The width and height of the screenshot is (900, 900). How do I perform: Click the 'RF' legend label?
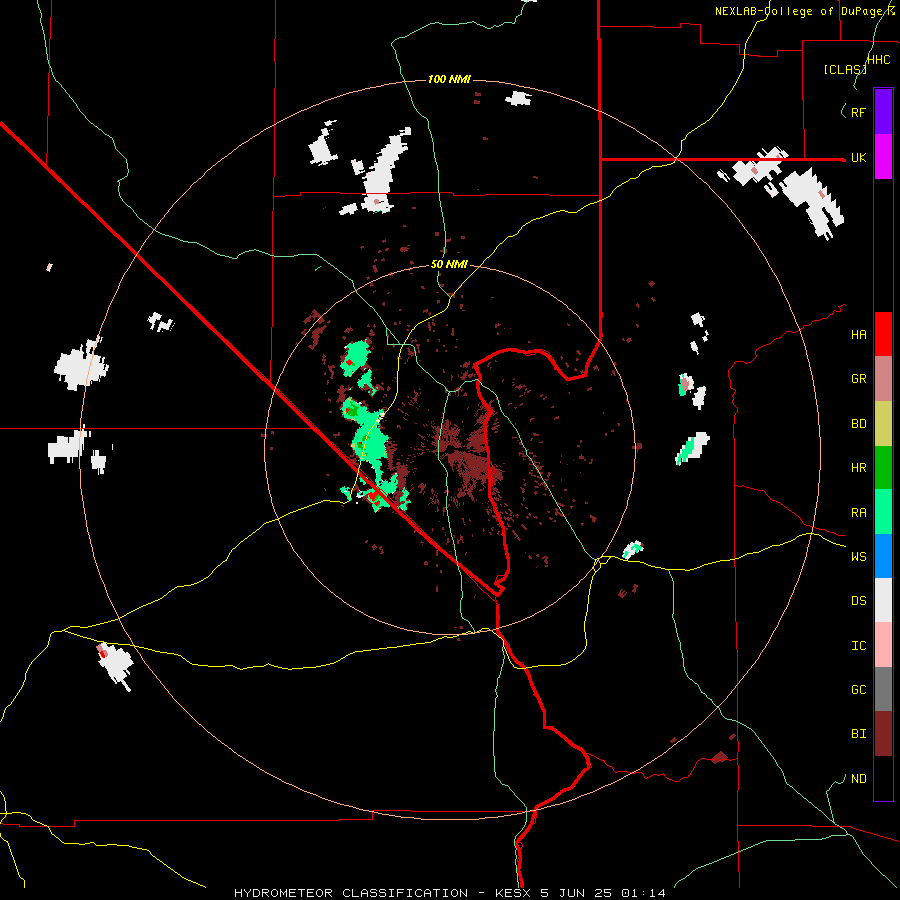pyautogui.click(x=858, y=112)
